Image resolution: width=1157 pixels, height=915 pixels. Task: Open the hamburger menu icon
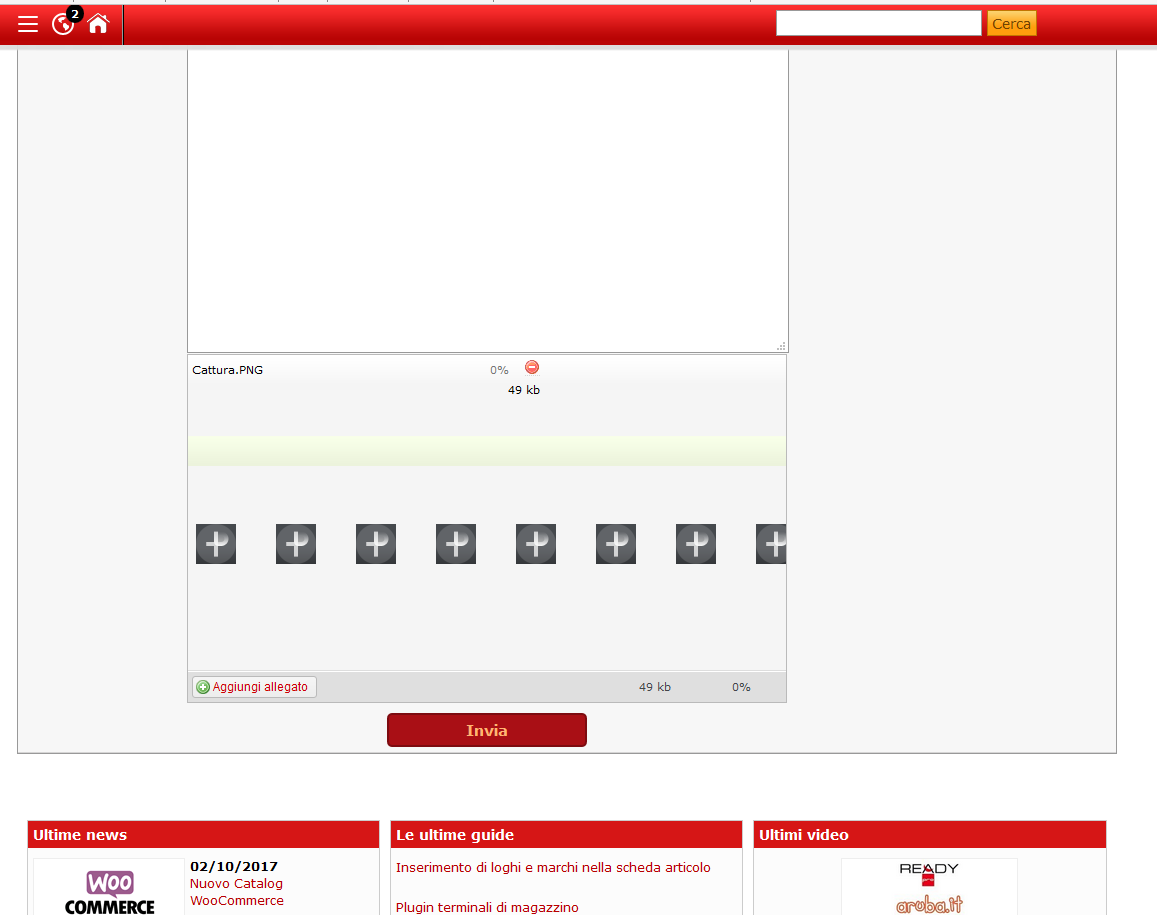click(x=28, y=24)
